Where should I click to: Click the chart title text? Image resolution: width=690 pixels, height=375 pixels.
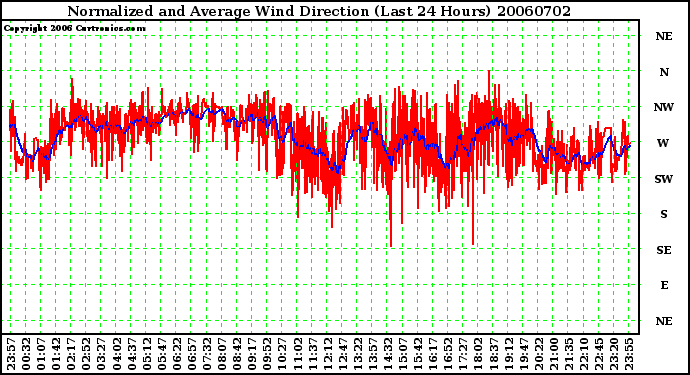319,11
